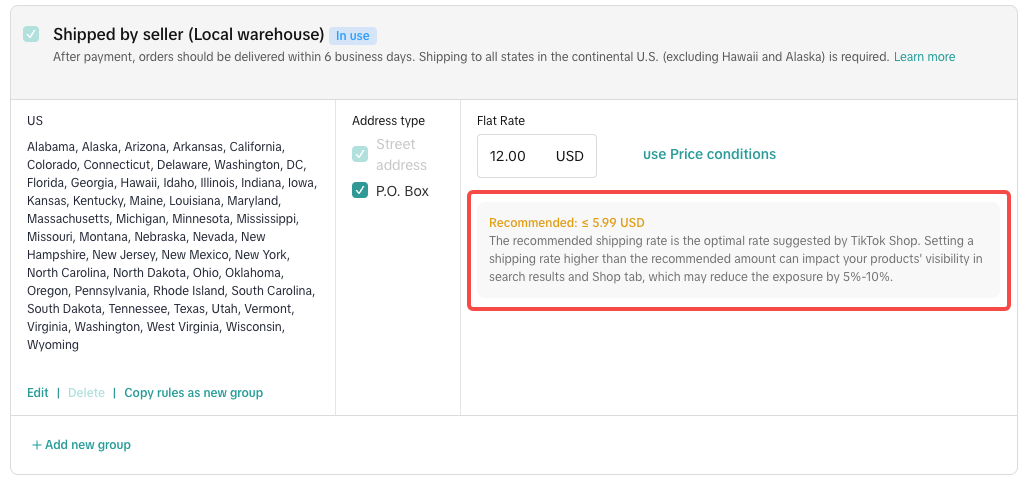Click the Add new group text
The height and width of the screenshot is (479, 1026).
(88, 445)
